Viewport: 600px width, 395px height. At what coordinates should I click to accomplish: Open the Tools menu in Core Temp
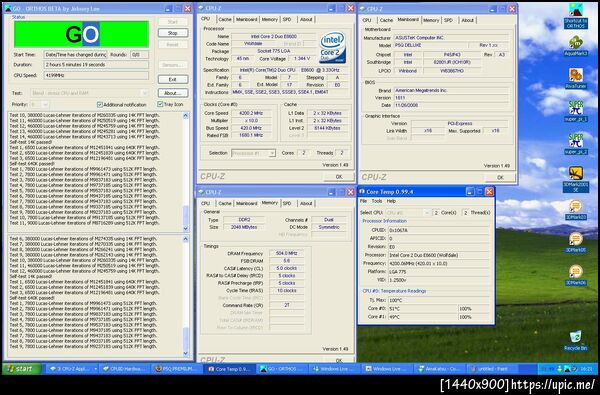[377, 201]
